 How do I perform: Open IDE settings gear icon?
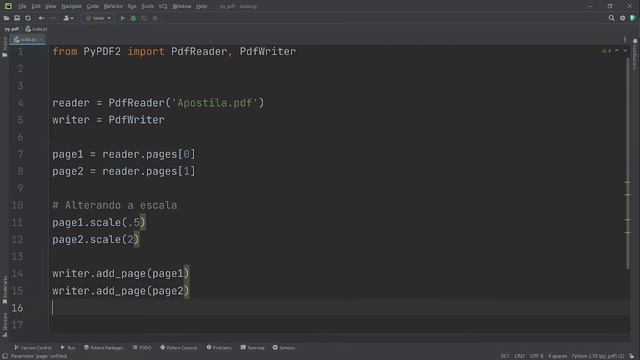622,18
